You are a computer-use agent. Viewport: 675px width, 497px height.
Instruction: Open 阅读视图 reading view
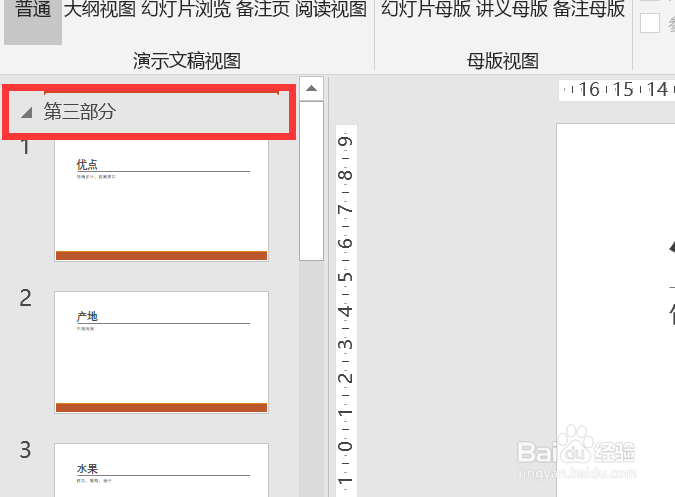[331, 9]
